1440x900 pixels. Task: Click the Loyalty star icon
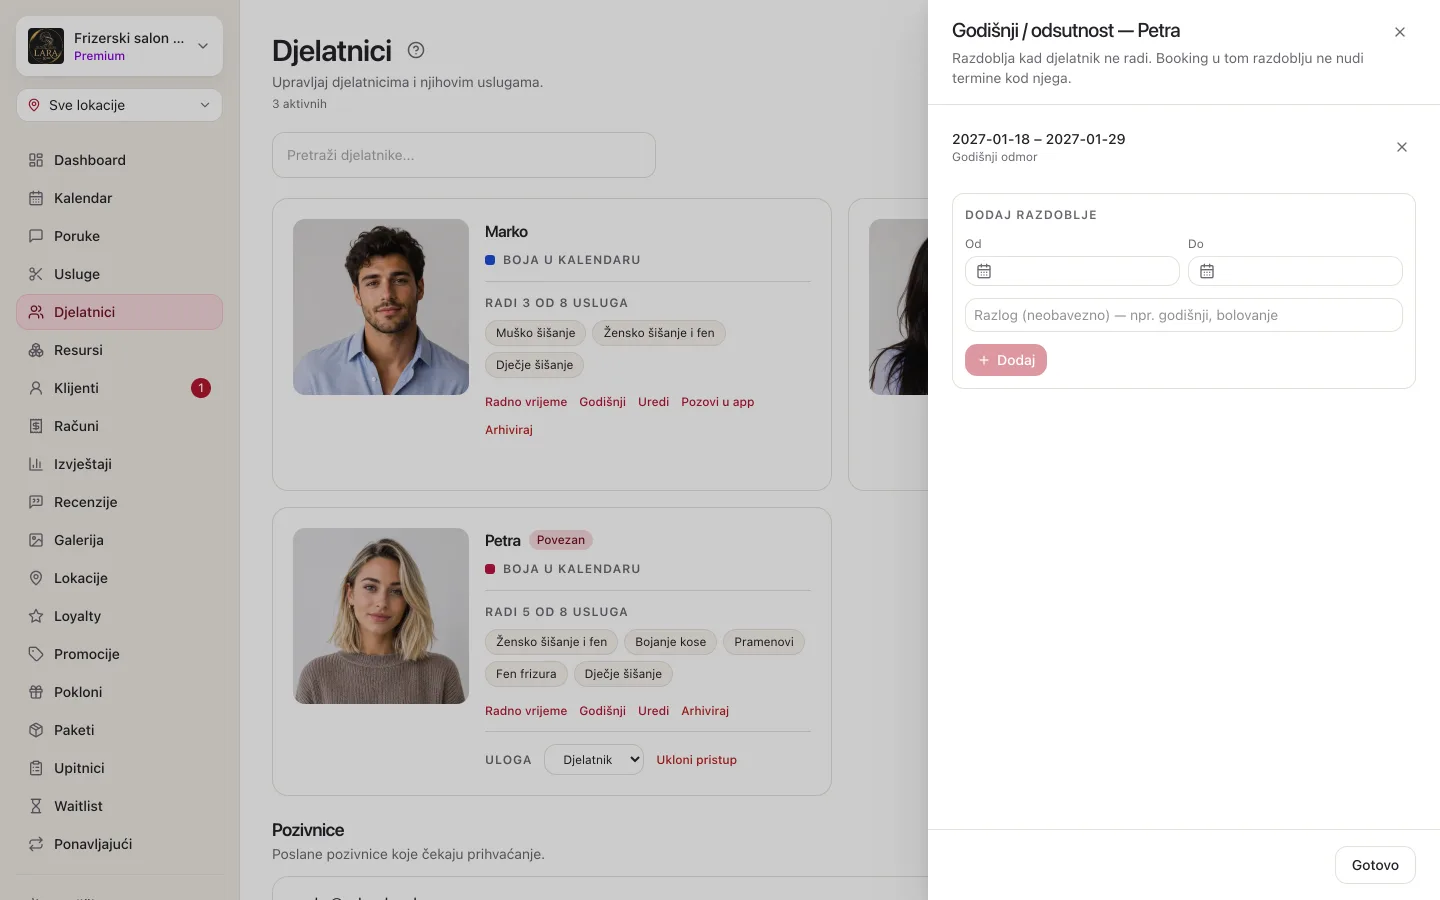[x=36, y=616]
